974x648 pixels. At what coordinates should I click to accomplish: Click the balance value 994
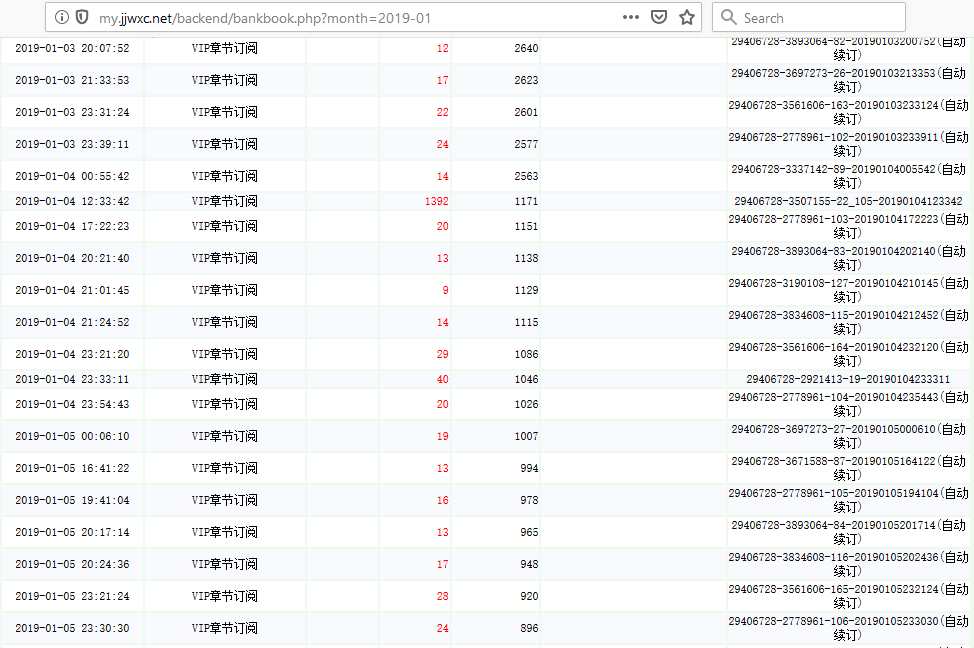pyautogui.click(x=529, y=468)
